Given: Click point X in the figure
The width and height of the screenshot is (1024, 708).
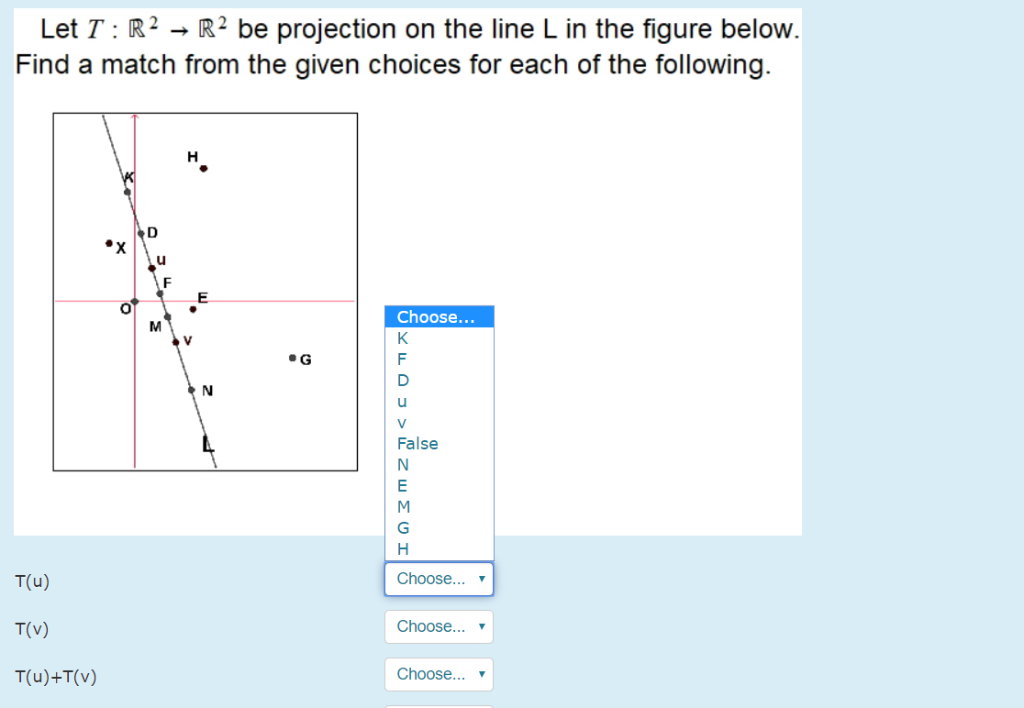Looking at the screenshot, I should (x=110, y=241).
